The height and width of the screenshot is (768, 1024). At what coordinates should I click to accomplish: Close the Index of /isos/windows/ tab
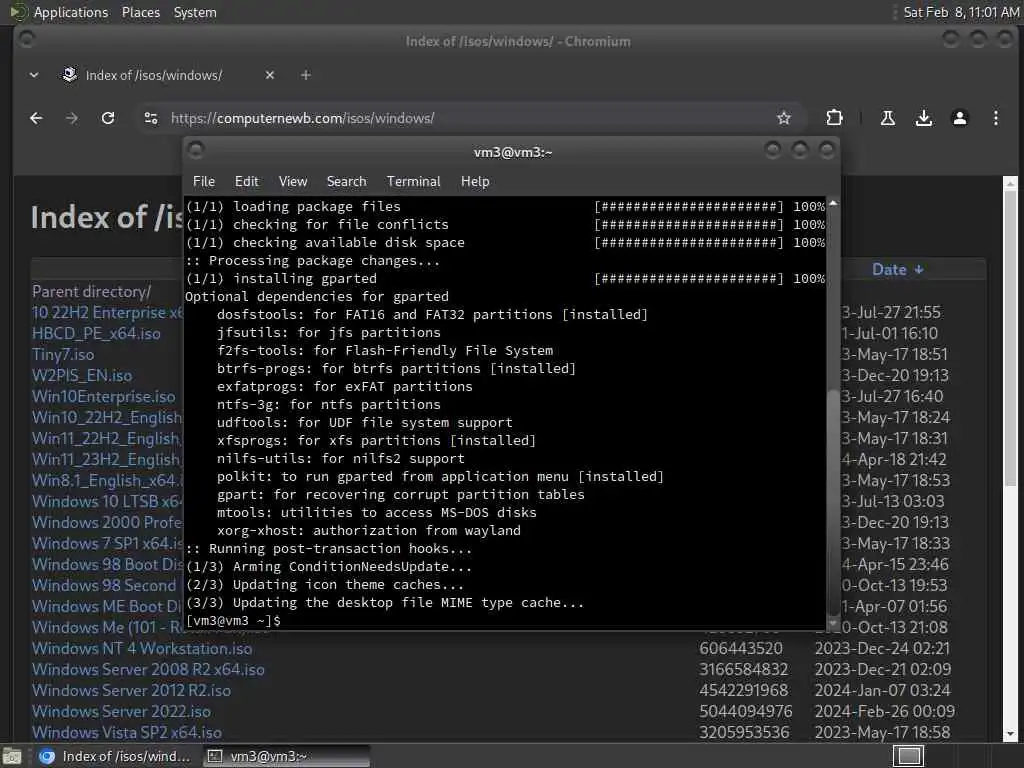coord(270,75)
